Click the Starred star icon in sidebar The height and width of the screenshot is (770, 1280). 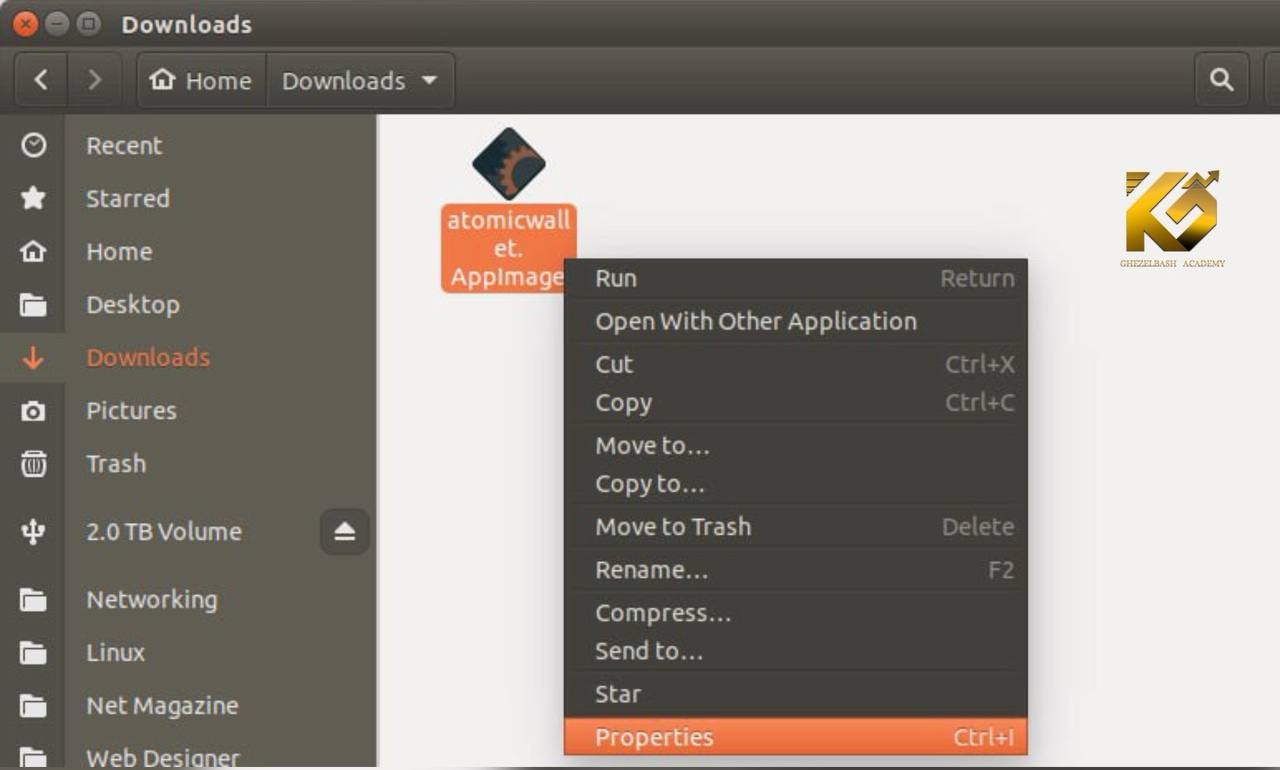click(33, 198)
